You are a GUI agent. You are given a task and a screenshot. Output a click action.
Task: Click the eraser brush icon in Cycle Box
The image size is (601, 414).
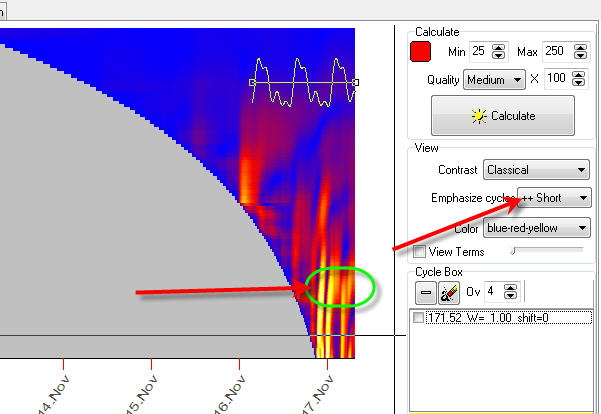point(449,292)
